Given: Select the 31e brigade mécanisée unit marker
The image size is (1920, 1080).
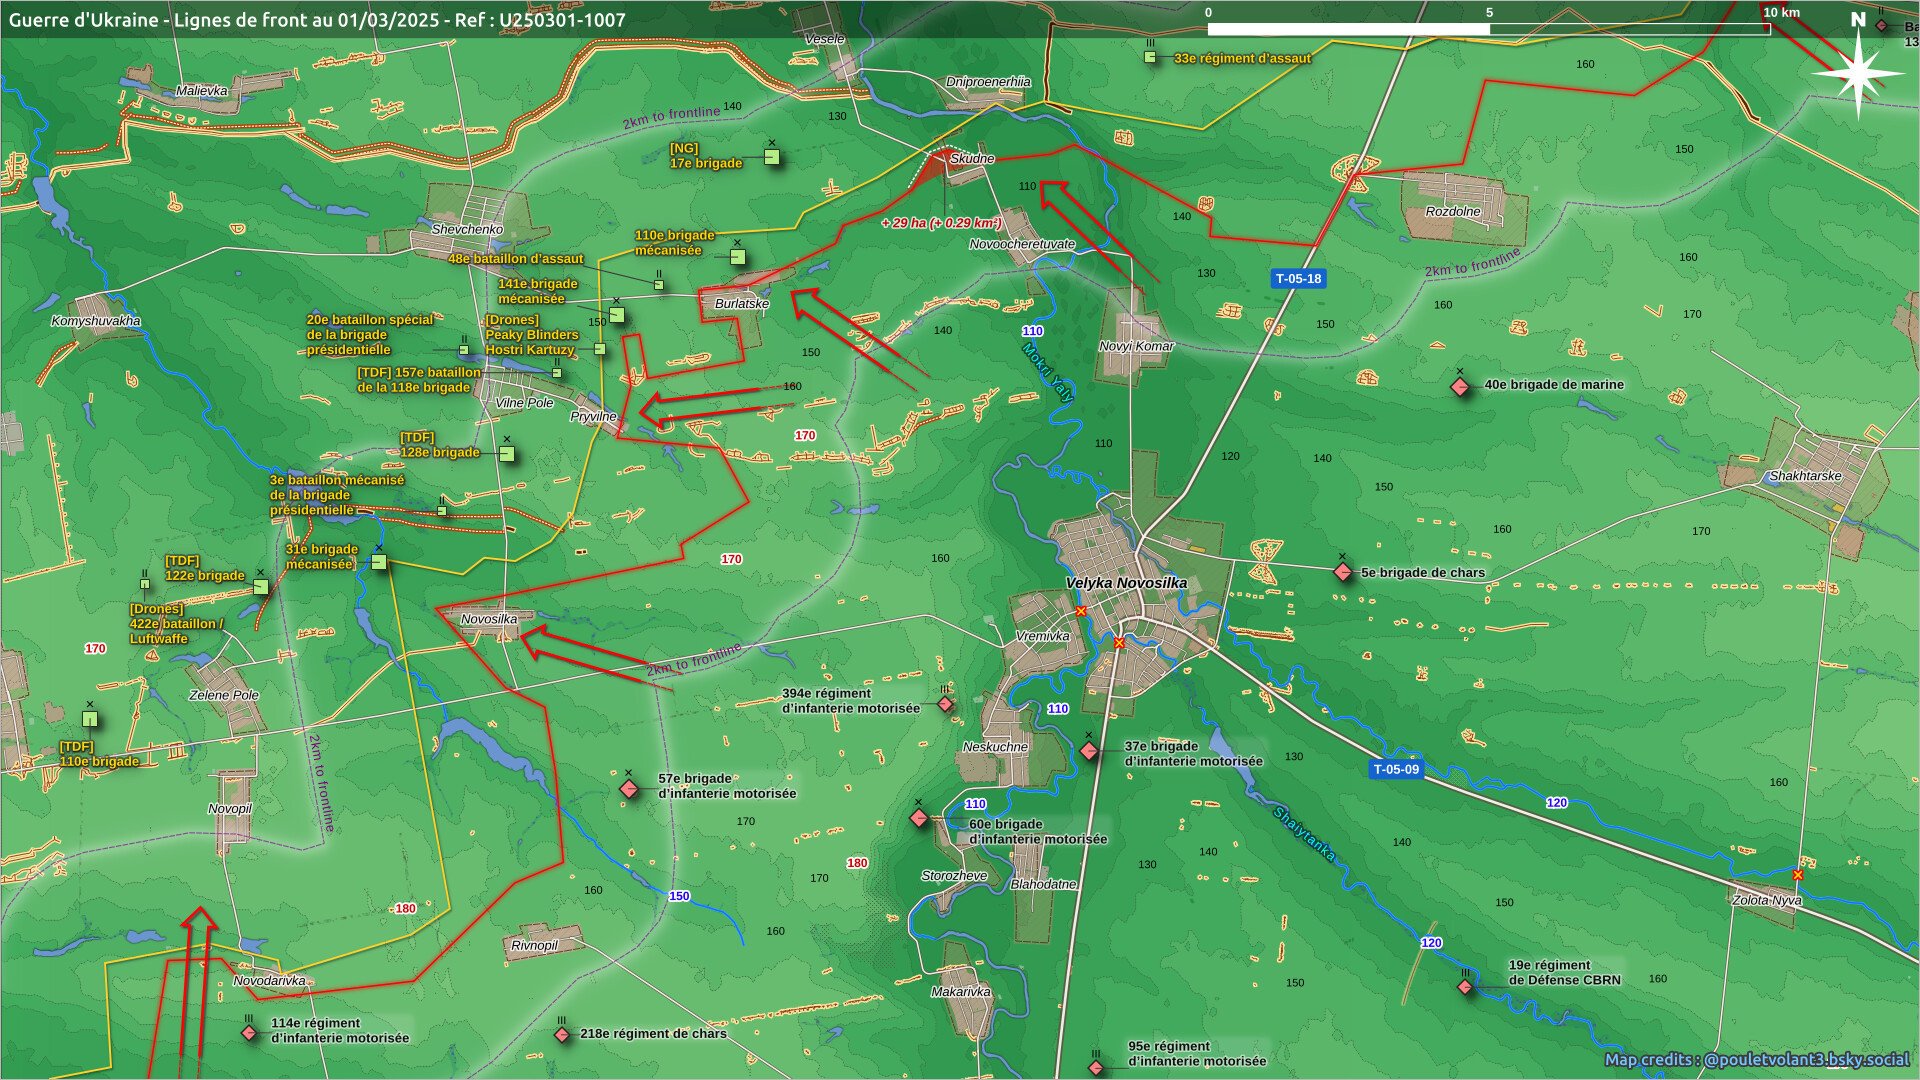Looking at the screenshot, I should (x=379, y=562).
